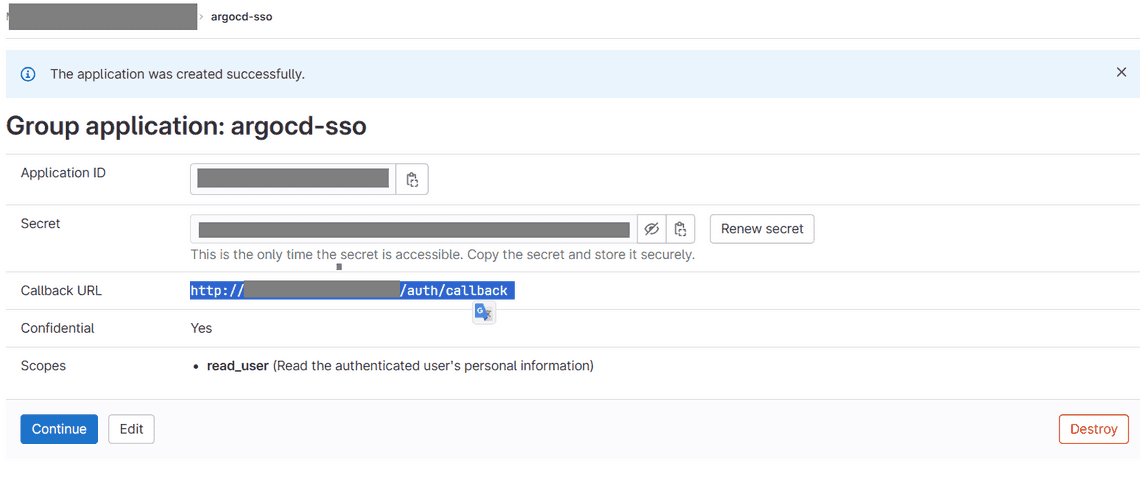Click the Group application: argocd-sso heading
This screenshot has width=1140, height=496.
click(x=186, y=127)
